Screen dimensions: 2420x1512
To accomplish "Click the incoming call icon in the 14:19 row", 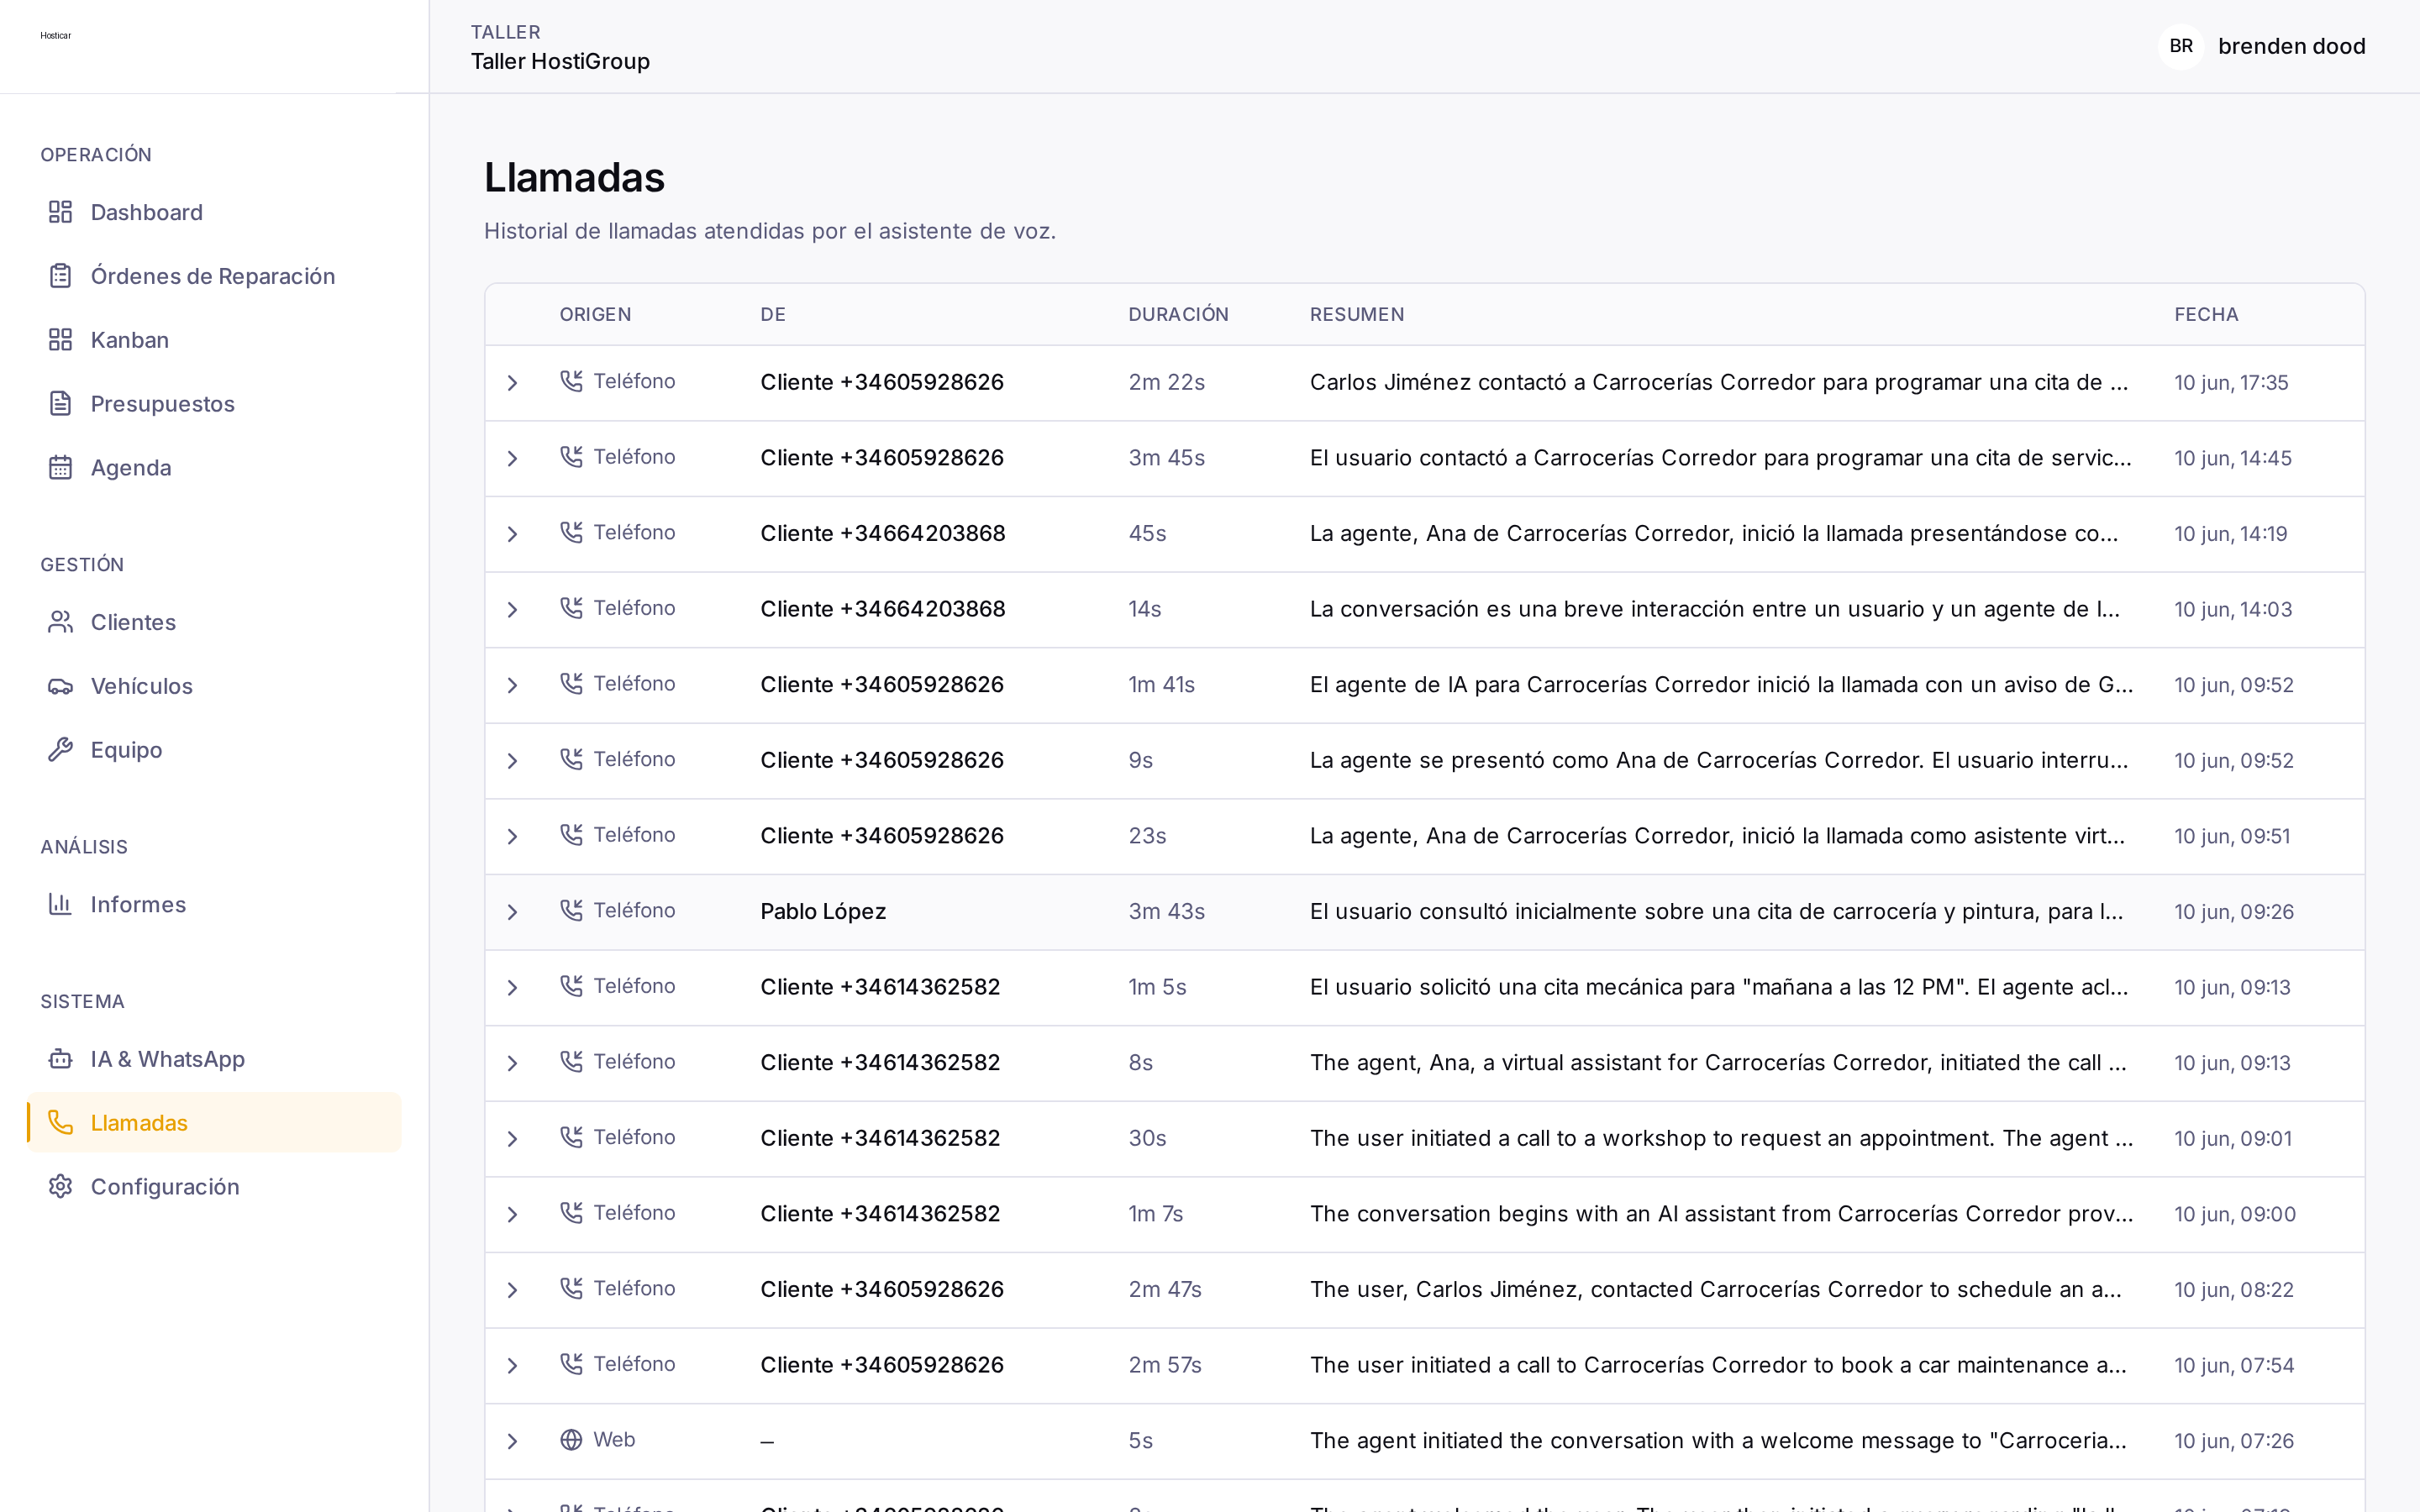I will click(571, 532).
